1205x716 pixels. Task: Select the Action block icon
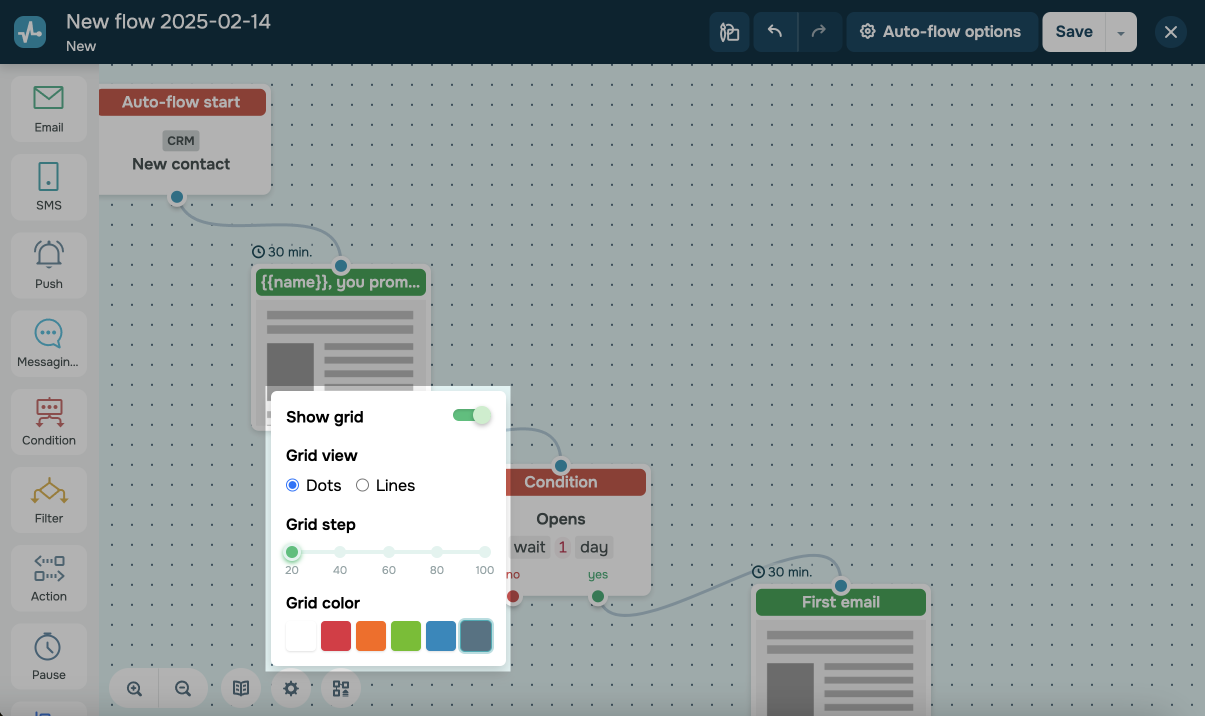[x=48, y=576]
